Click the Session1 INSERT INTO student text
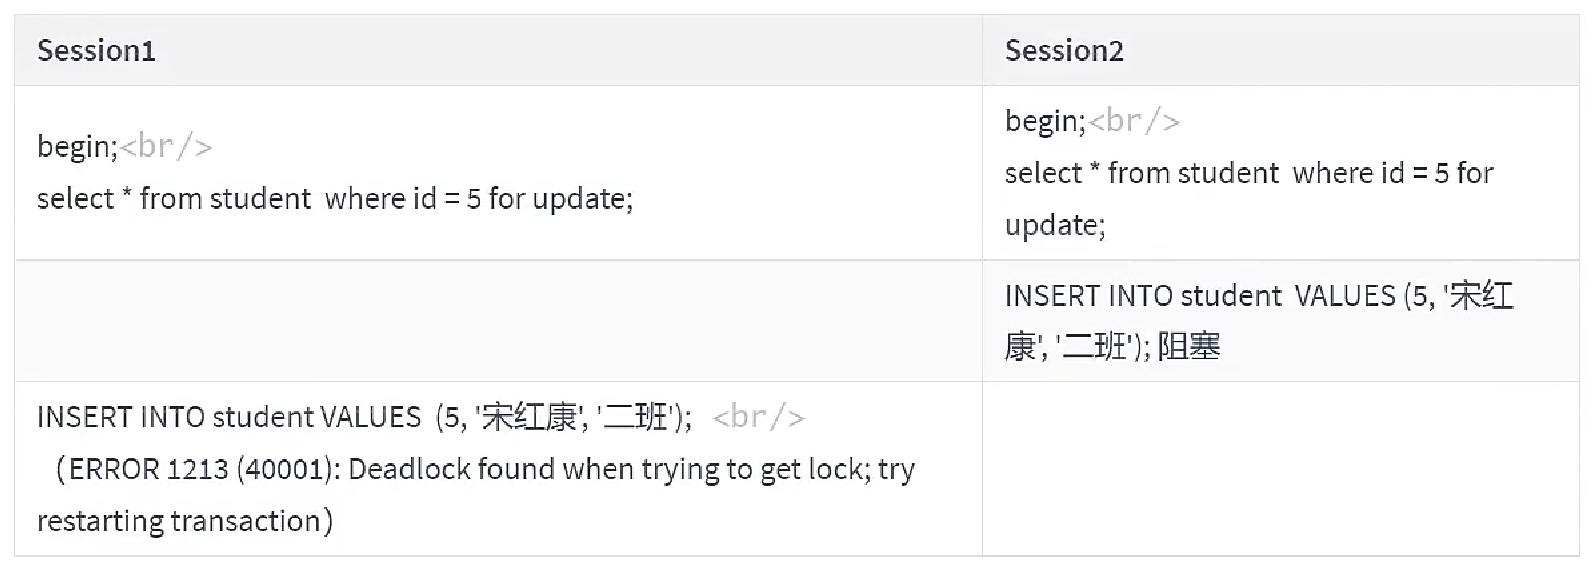 click(x=229, y=417)
